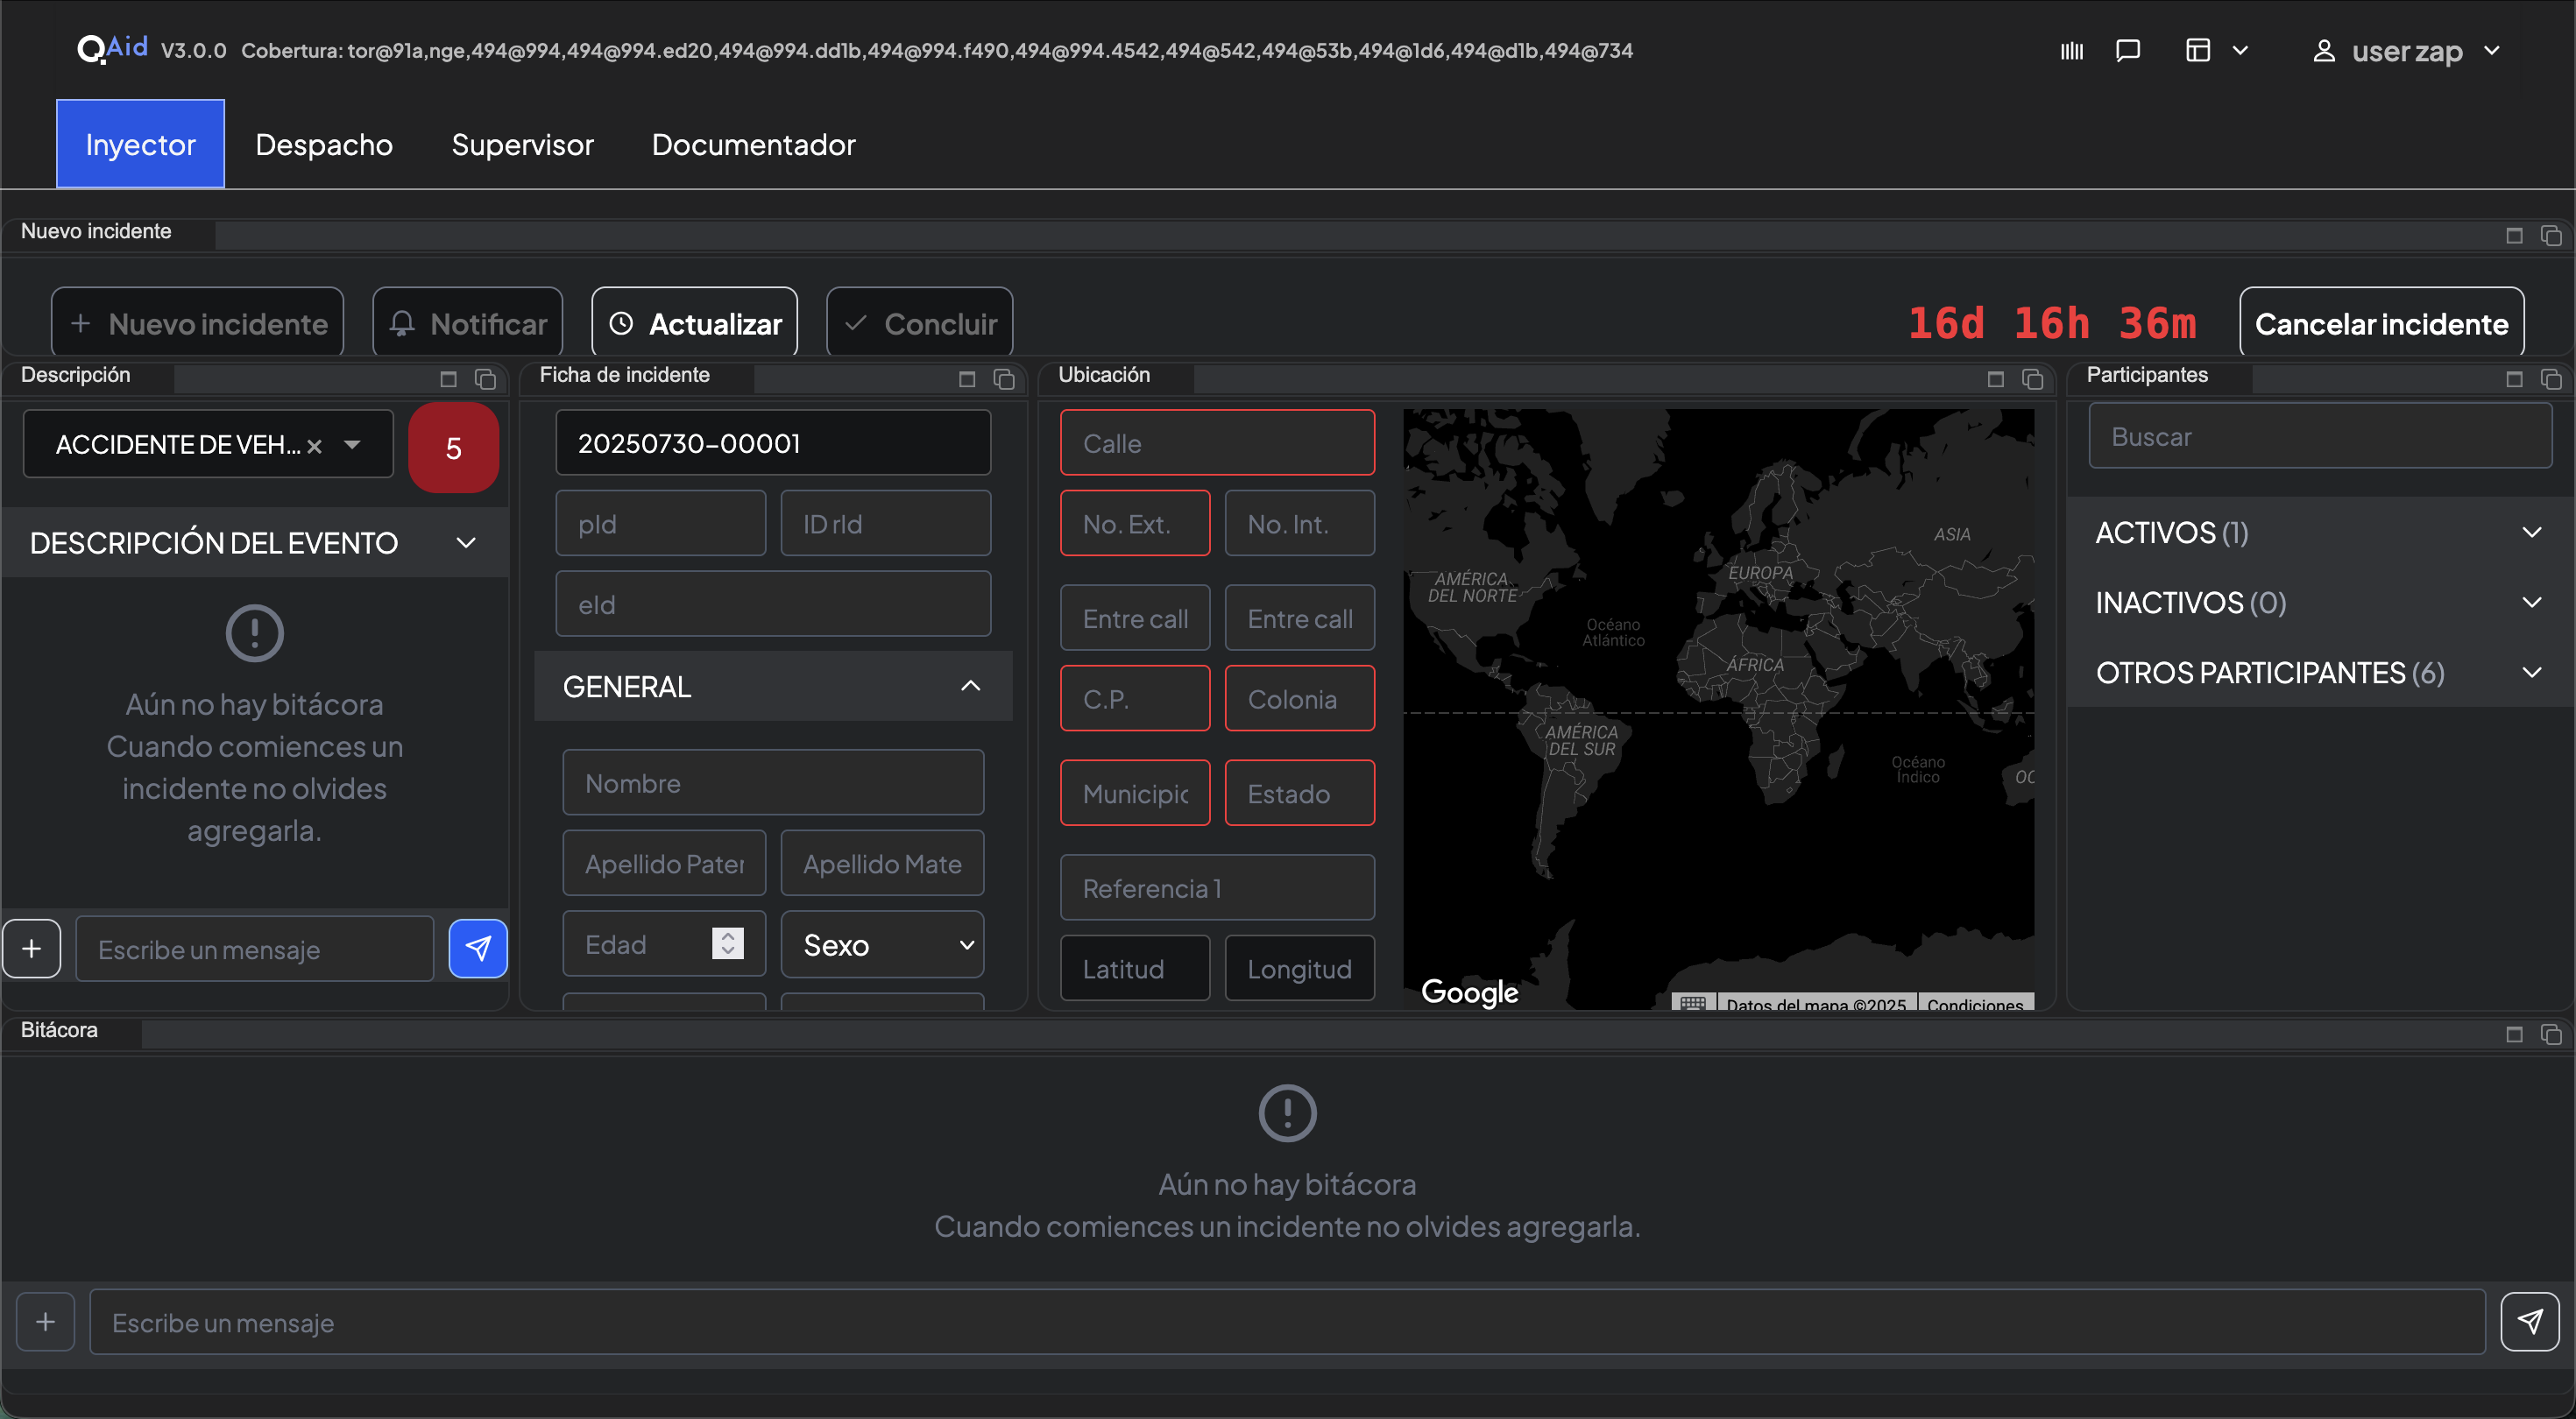Send the Bitácora message
Image resolution: width=2576 pixels, height=1419 pixels.
[x=2530, y=1322]
